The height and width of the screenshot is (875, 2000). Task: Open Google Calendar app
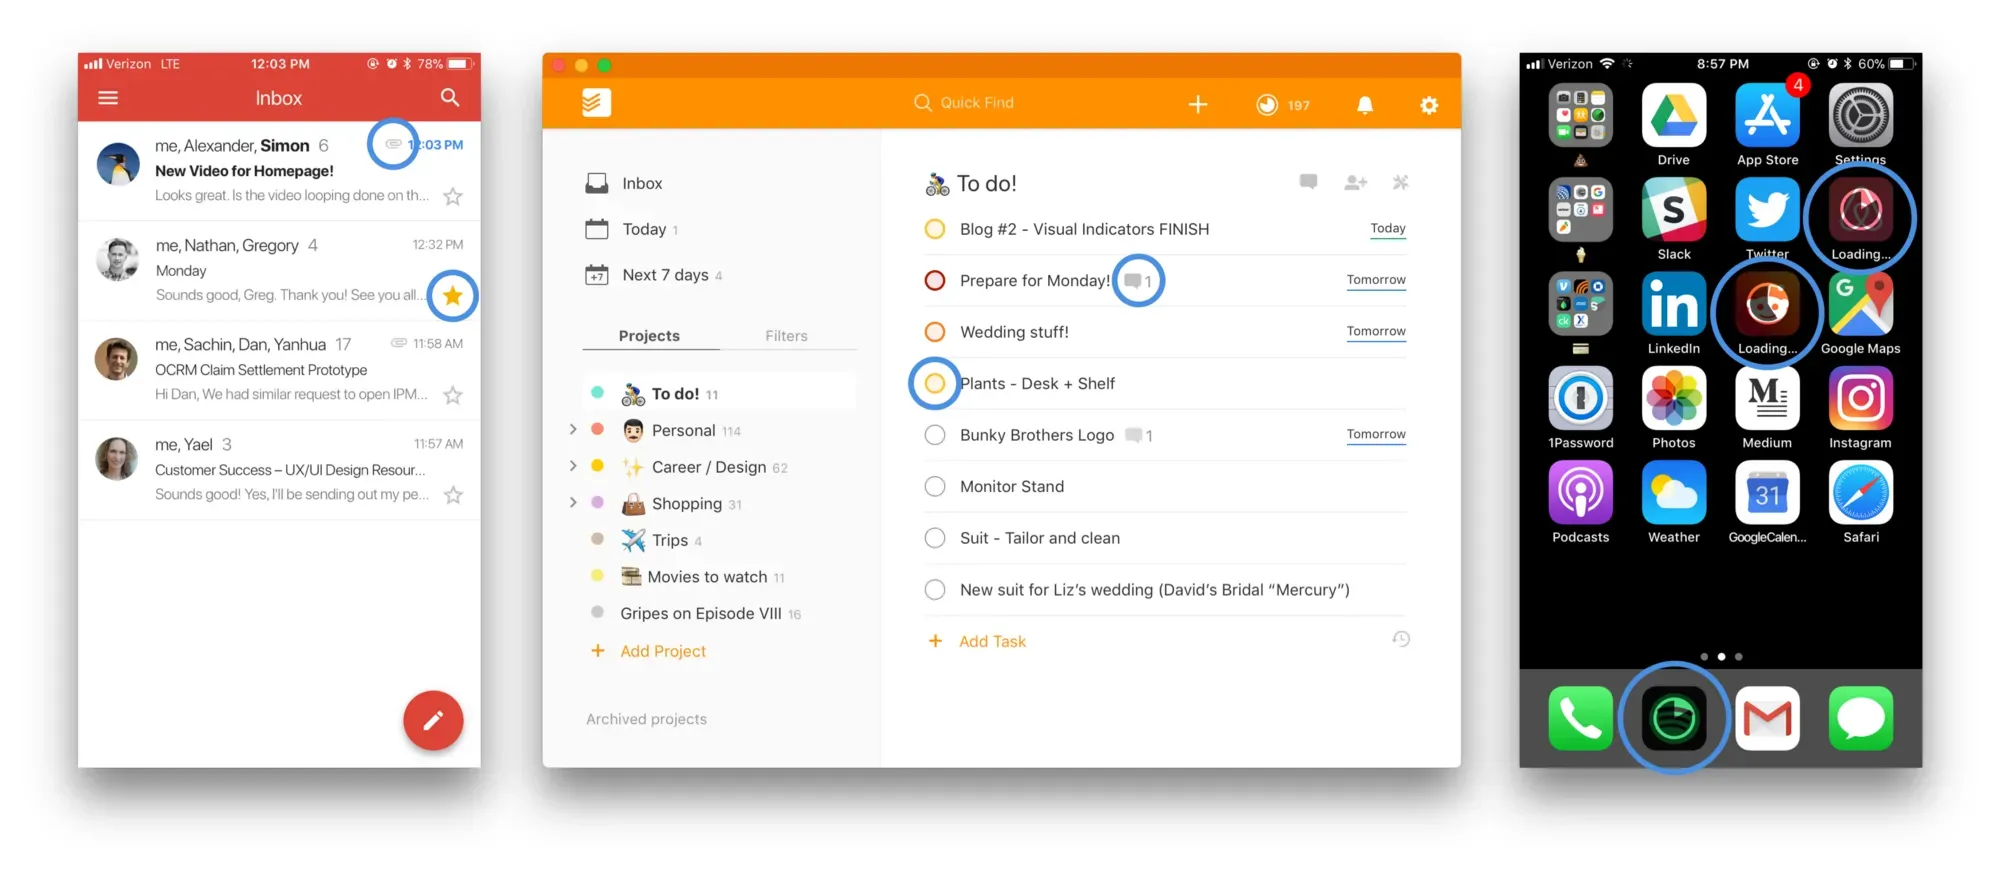coord(1767,492)
